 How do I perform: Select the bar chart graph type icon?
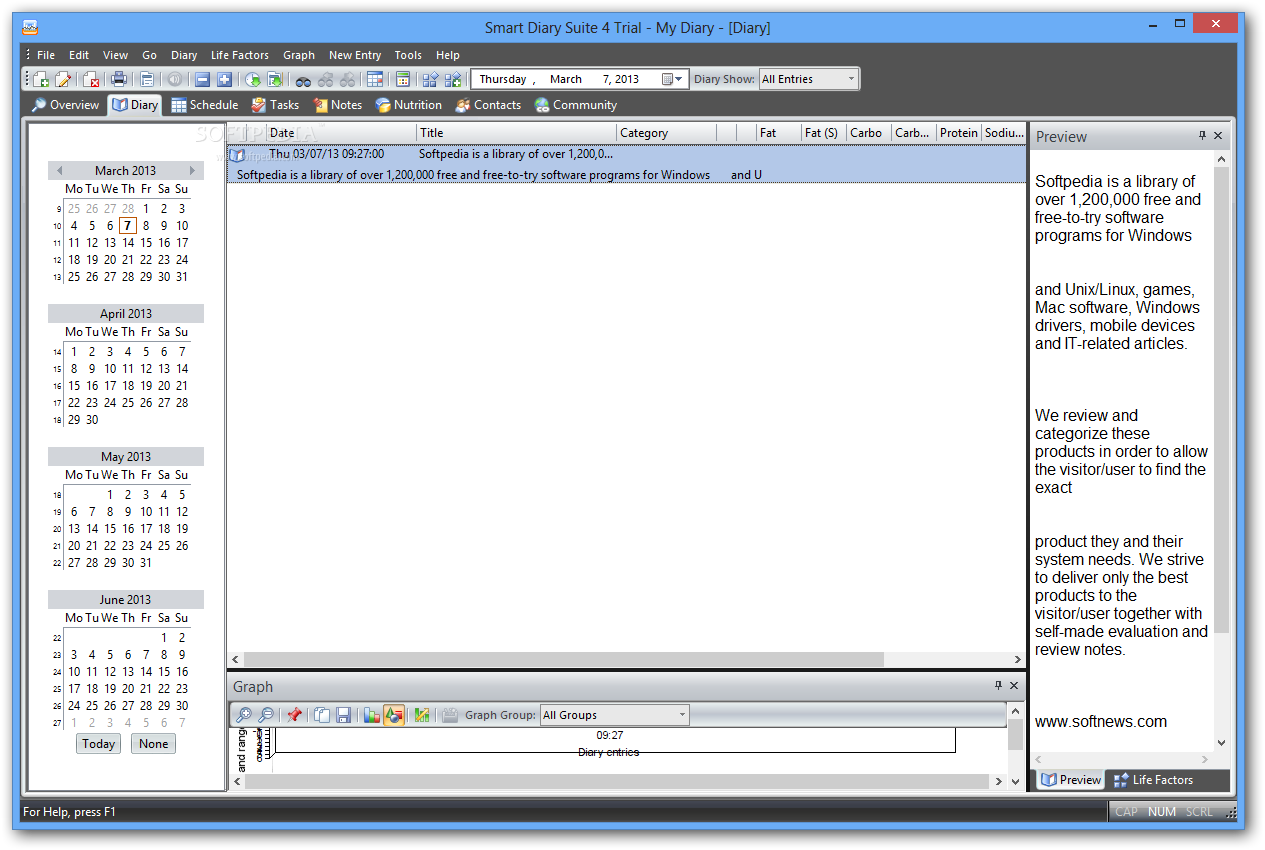(x=371, y=715)
